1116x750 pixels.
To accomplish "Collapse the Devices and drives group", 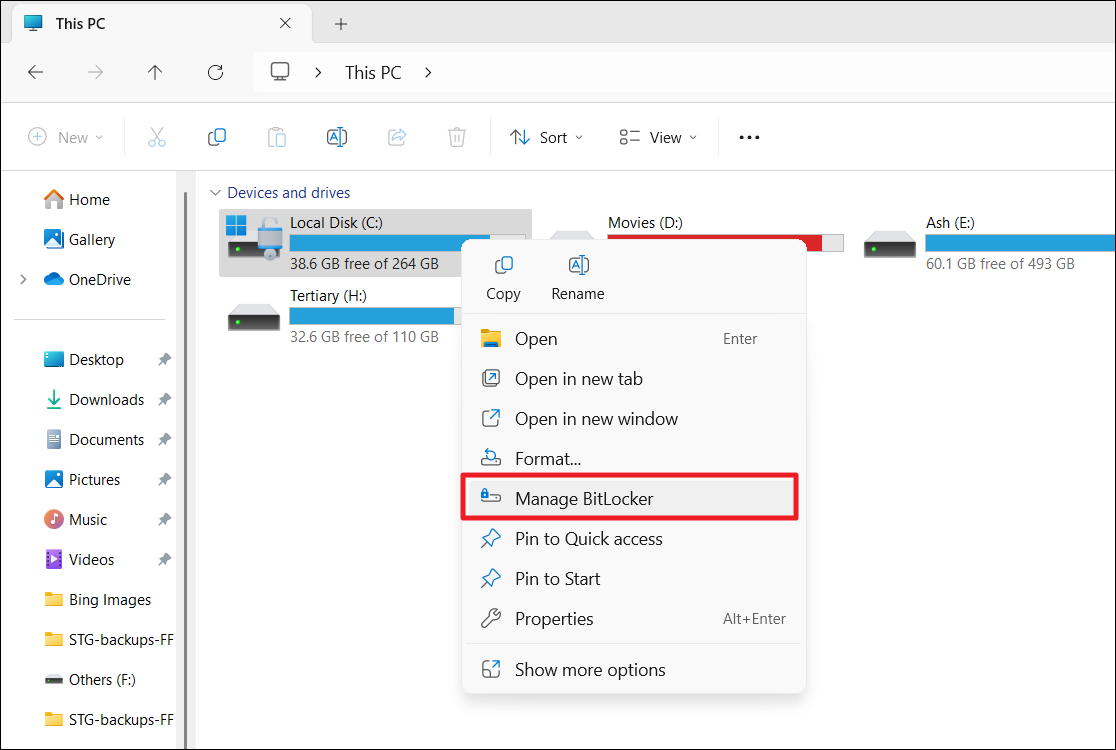I will point(214,193).
